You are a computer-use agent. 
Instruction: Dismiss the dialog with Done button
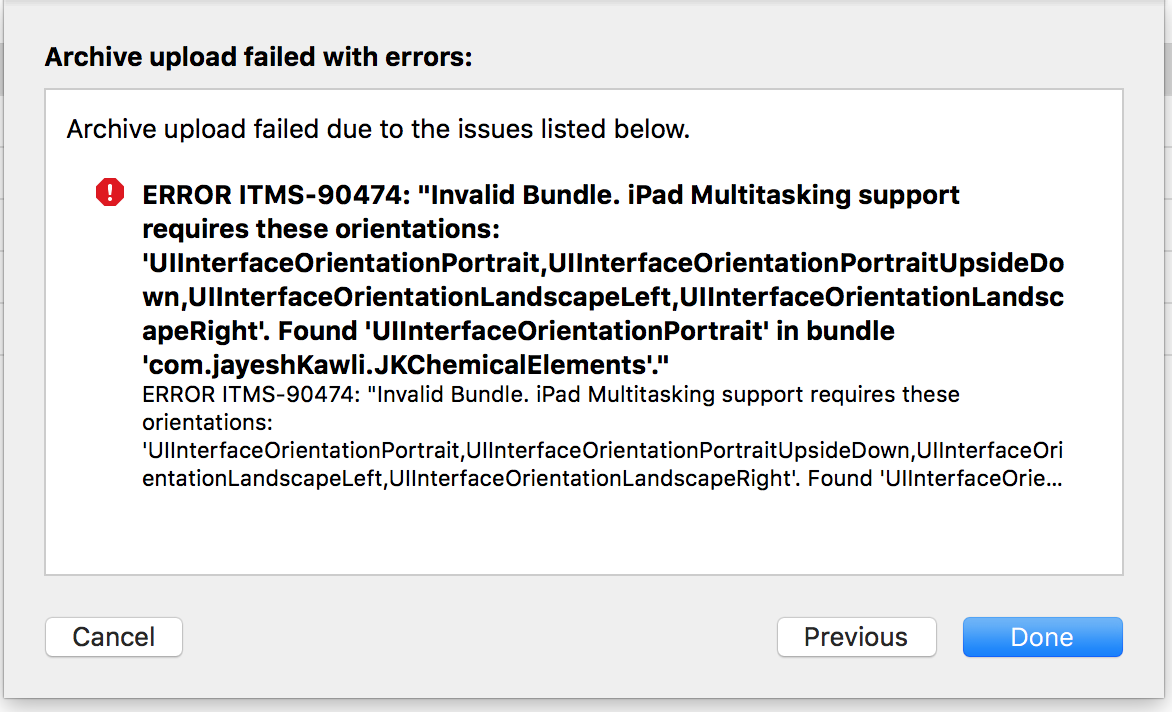[x=1043, y=637]
